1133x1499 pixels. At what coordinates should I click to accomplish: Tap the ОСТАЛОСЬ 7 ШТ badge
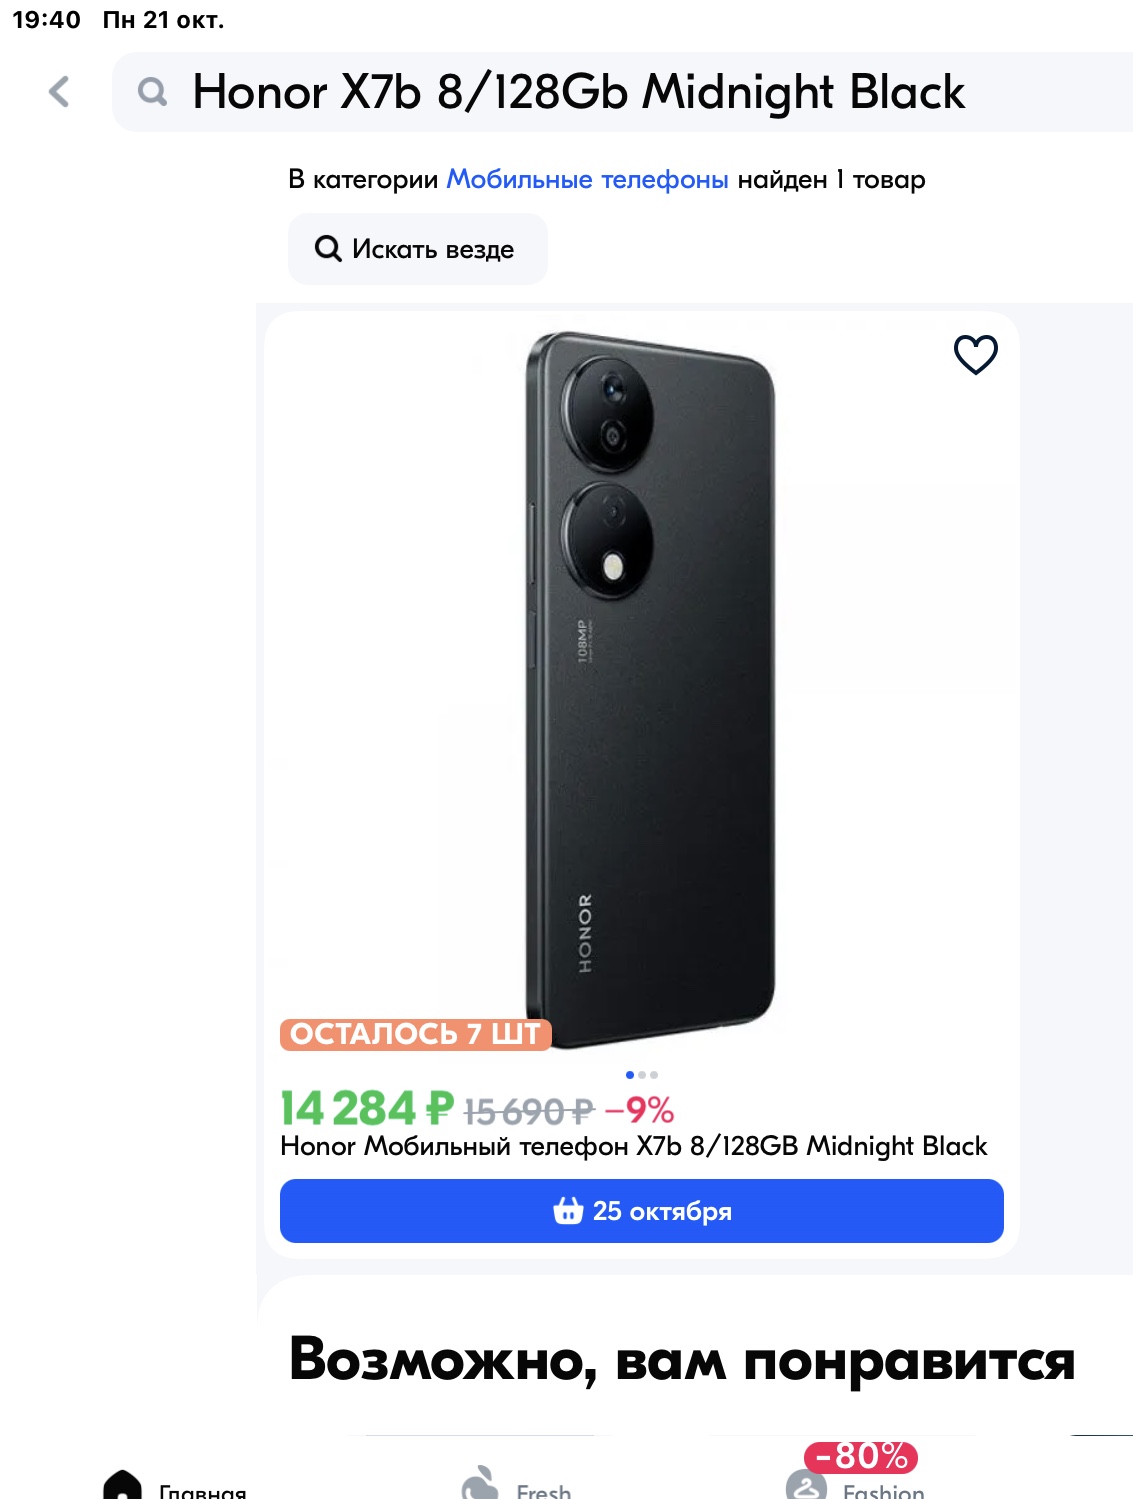point(415,1034)
